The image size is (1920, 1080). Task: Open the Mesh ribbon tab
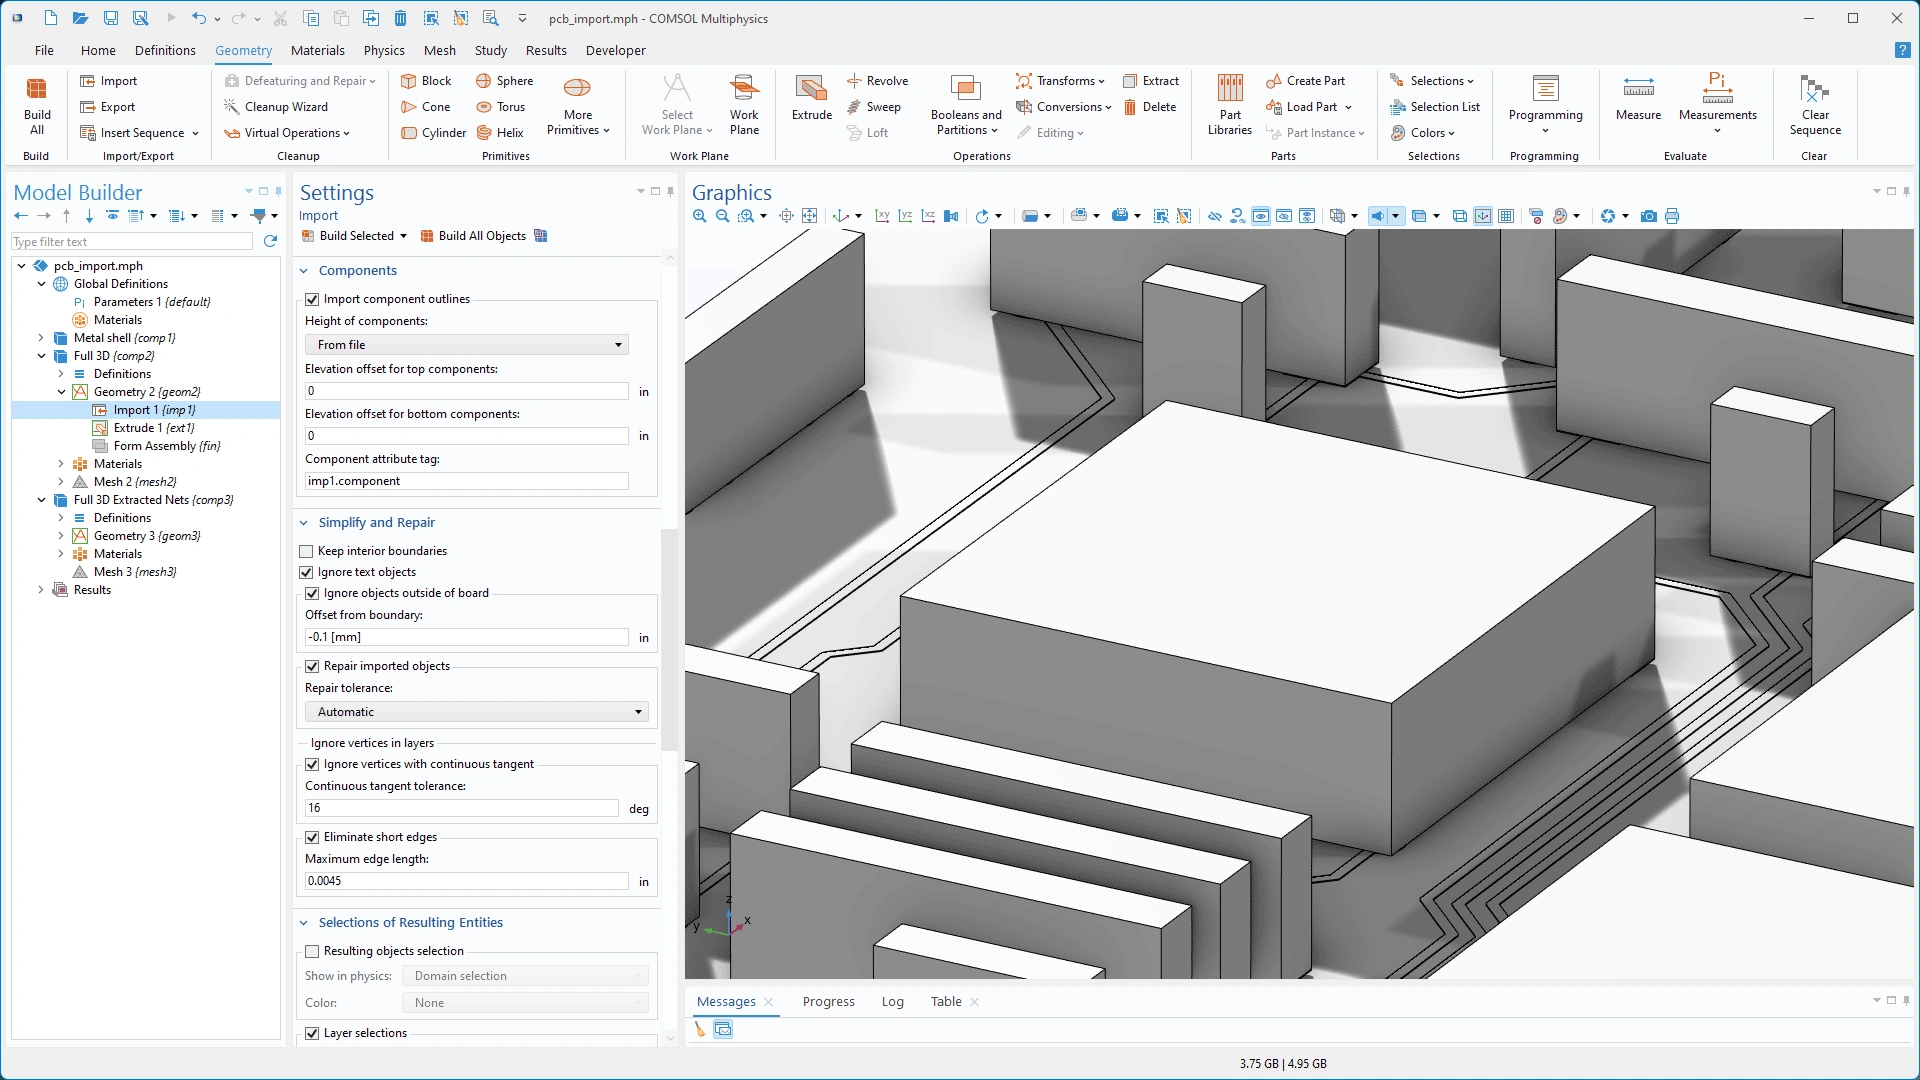click(439, 50)
